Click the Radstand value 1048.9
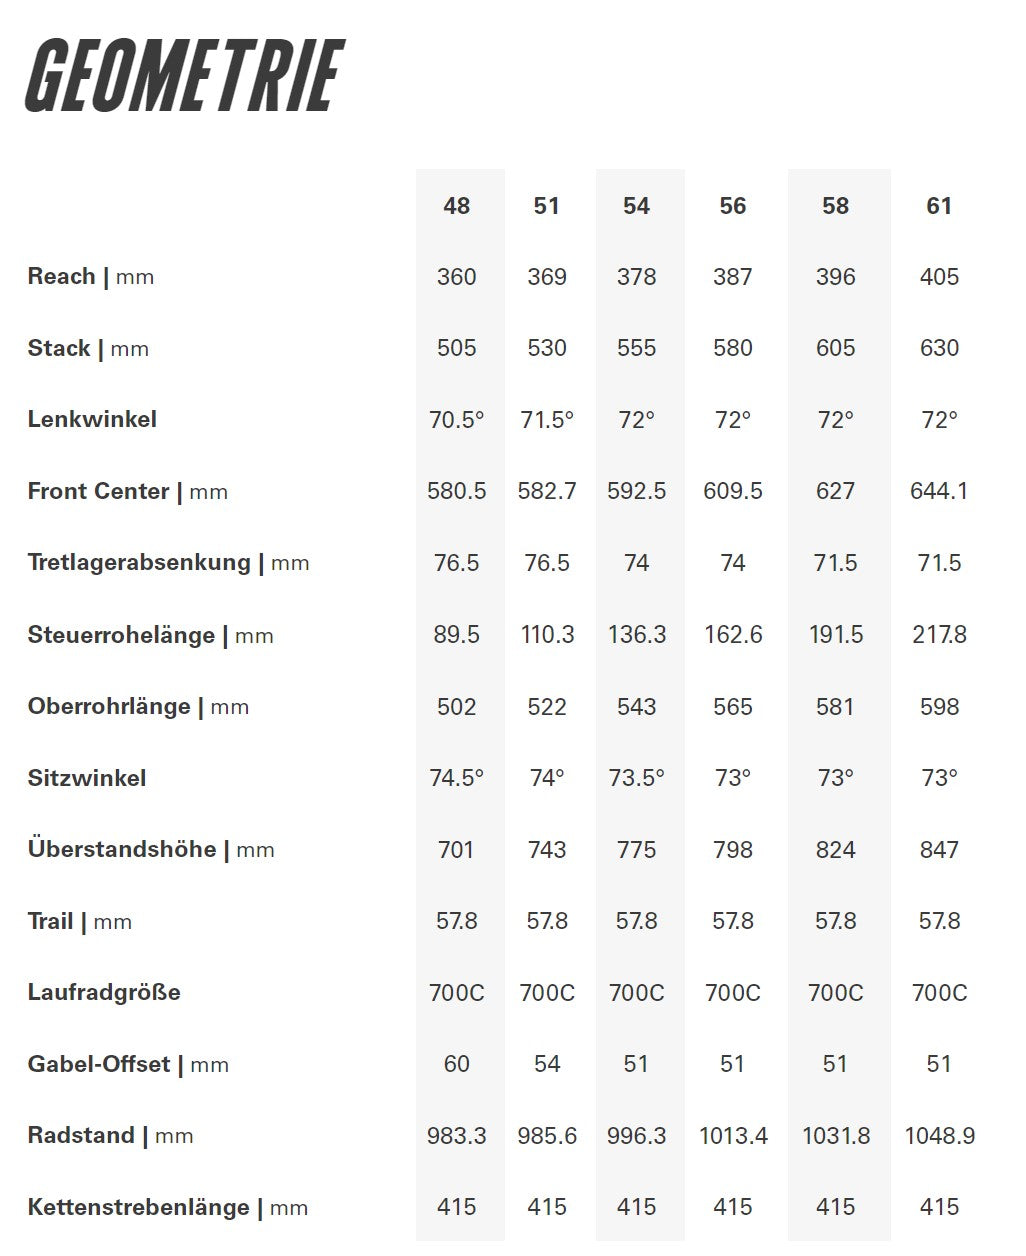Image resolution: width=1026 pixels, height=1256 pixels. (939, 1136)
